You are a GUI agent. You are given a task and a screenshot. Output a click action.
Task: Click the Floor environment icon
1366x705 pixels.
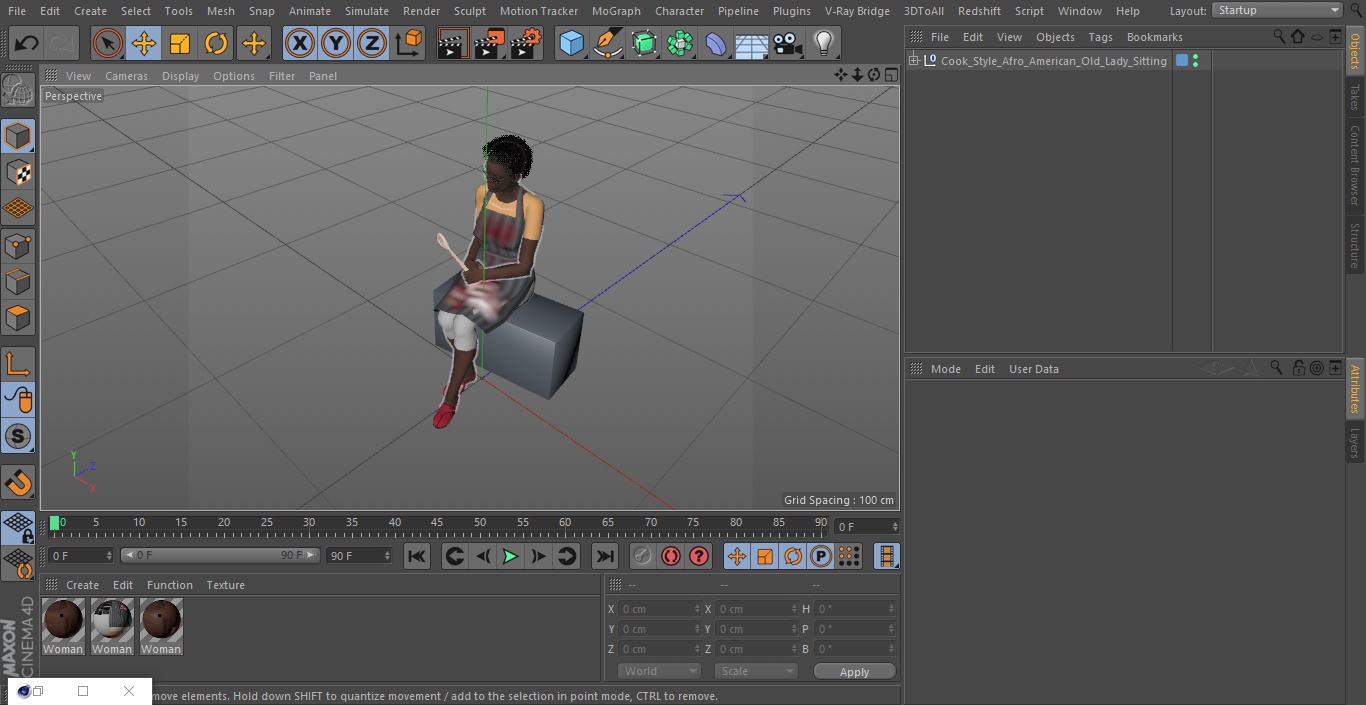[x=752, y=43]
